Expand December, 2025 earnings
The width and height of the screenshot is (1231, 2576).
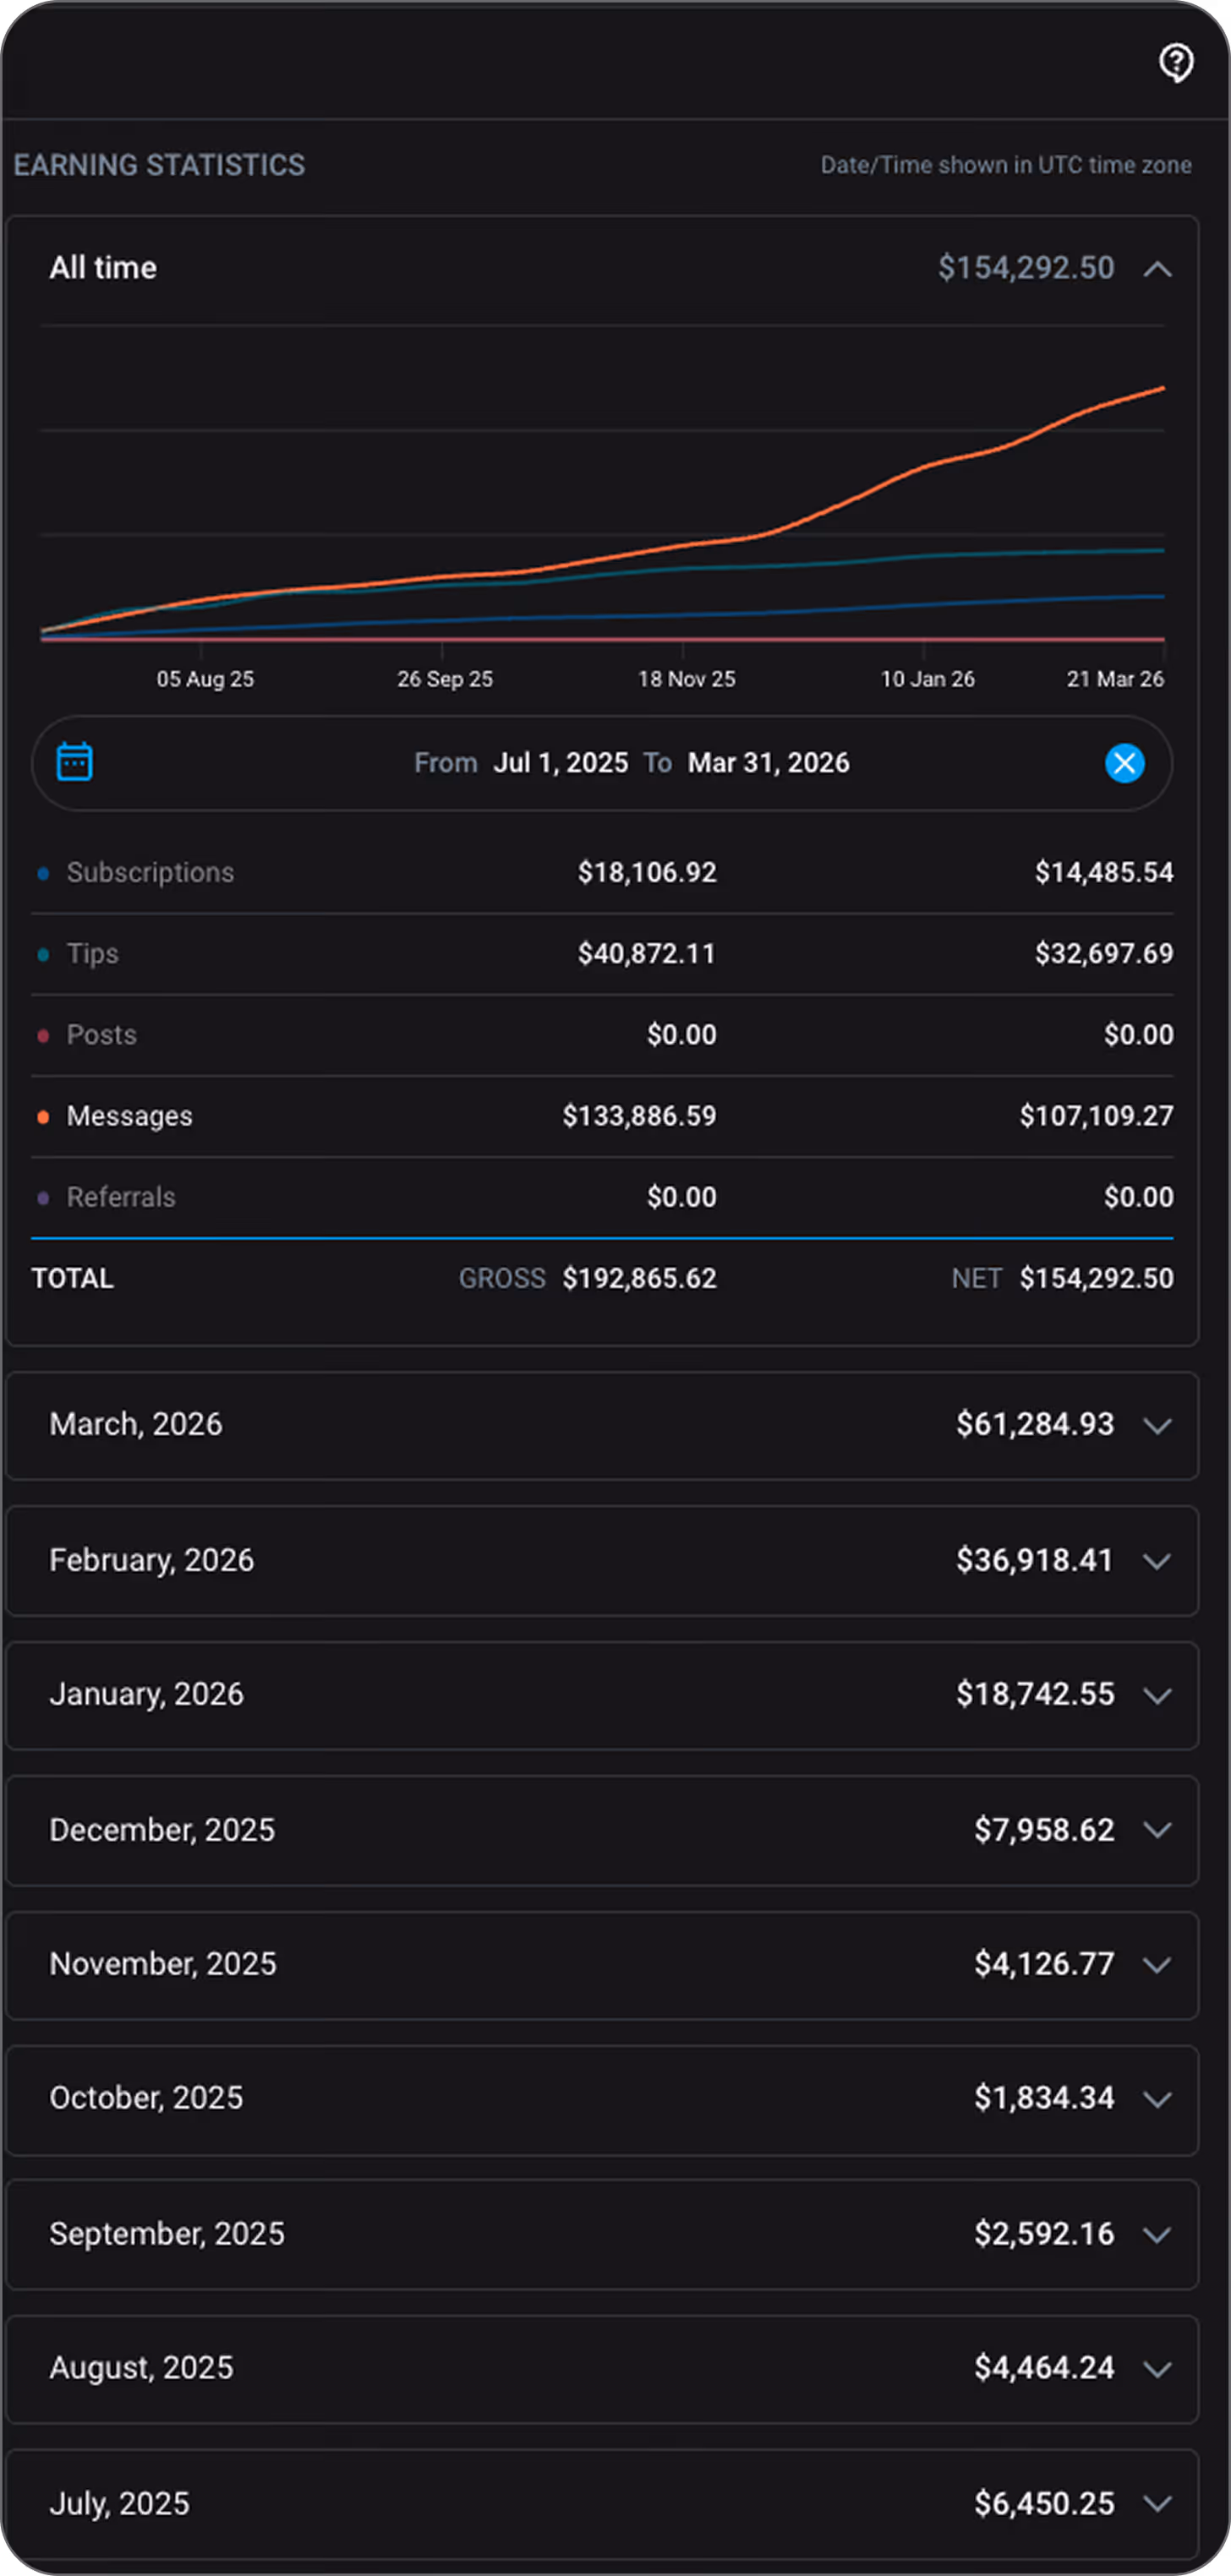(x=1157, y=1830)
